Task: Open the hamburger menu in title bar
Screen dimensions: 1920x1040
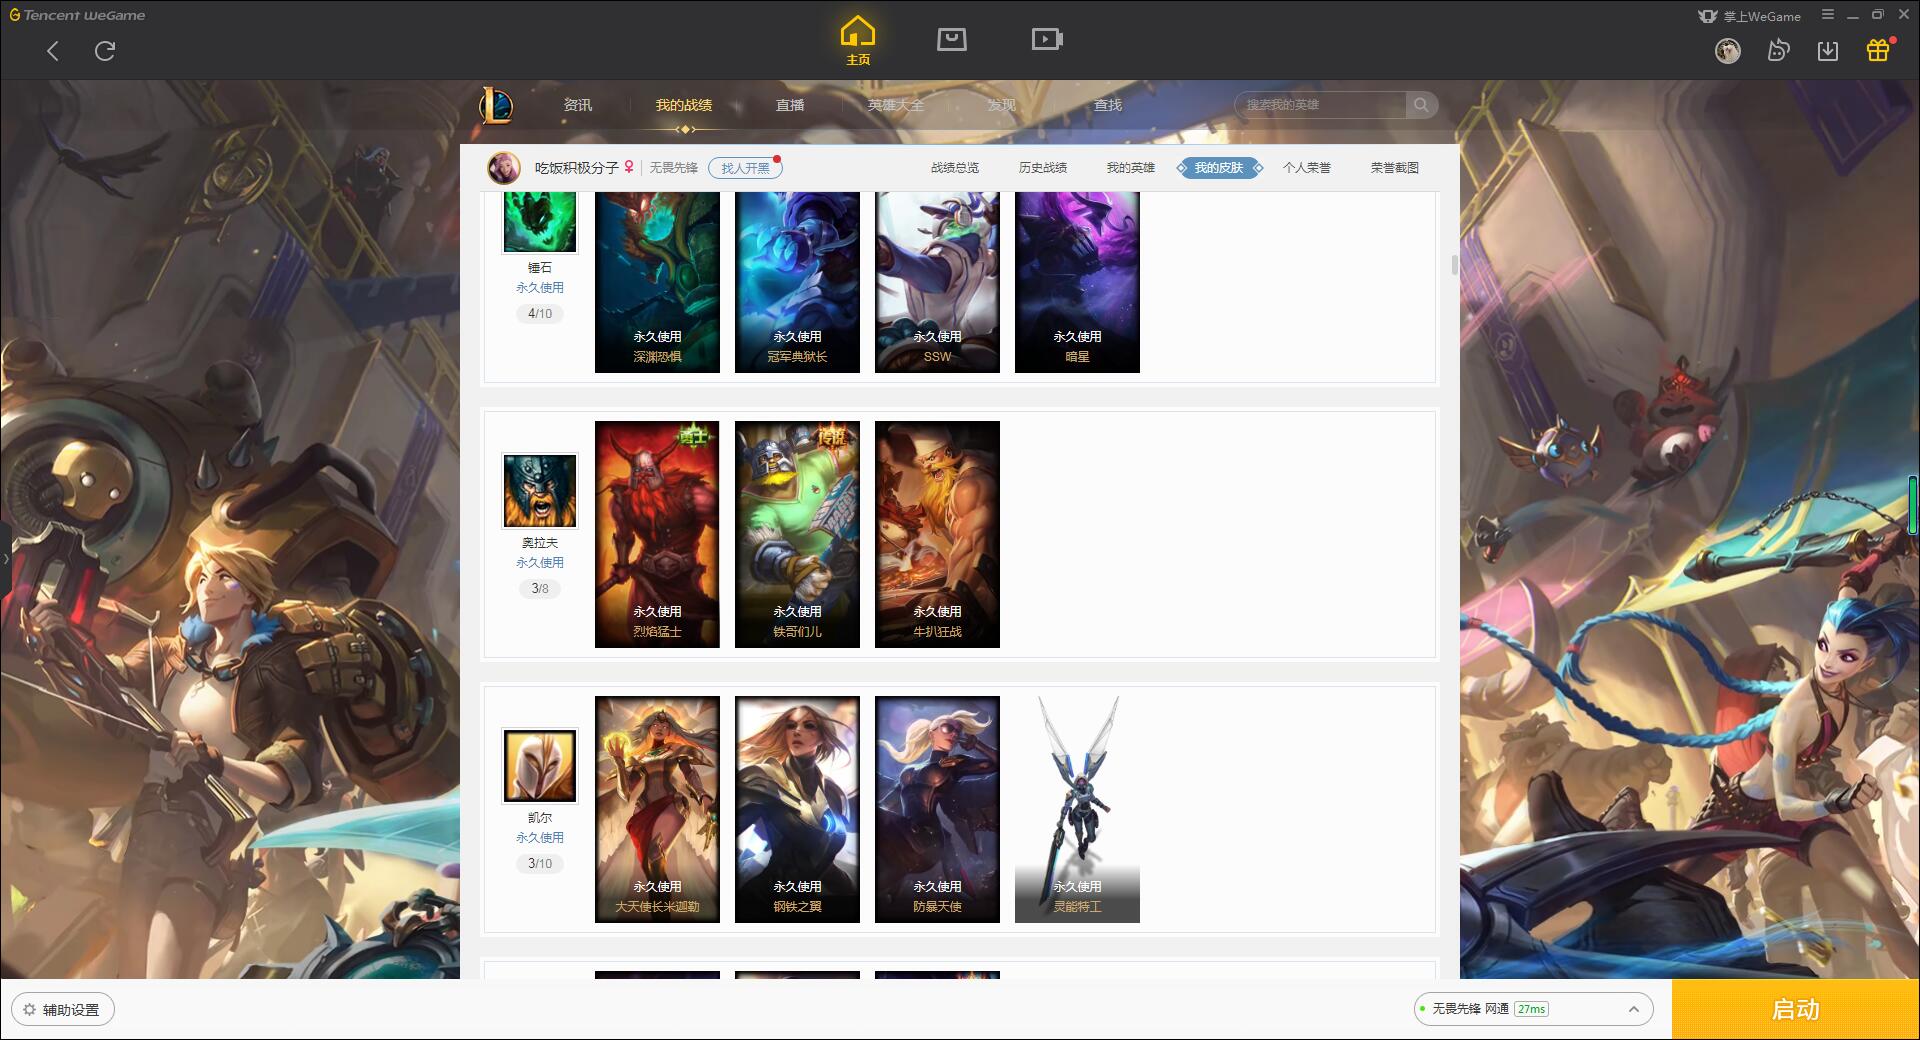Action: point(1828,15)
